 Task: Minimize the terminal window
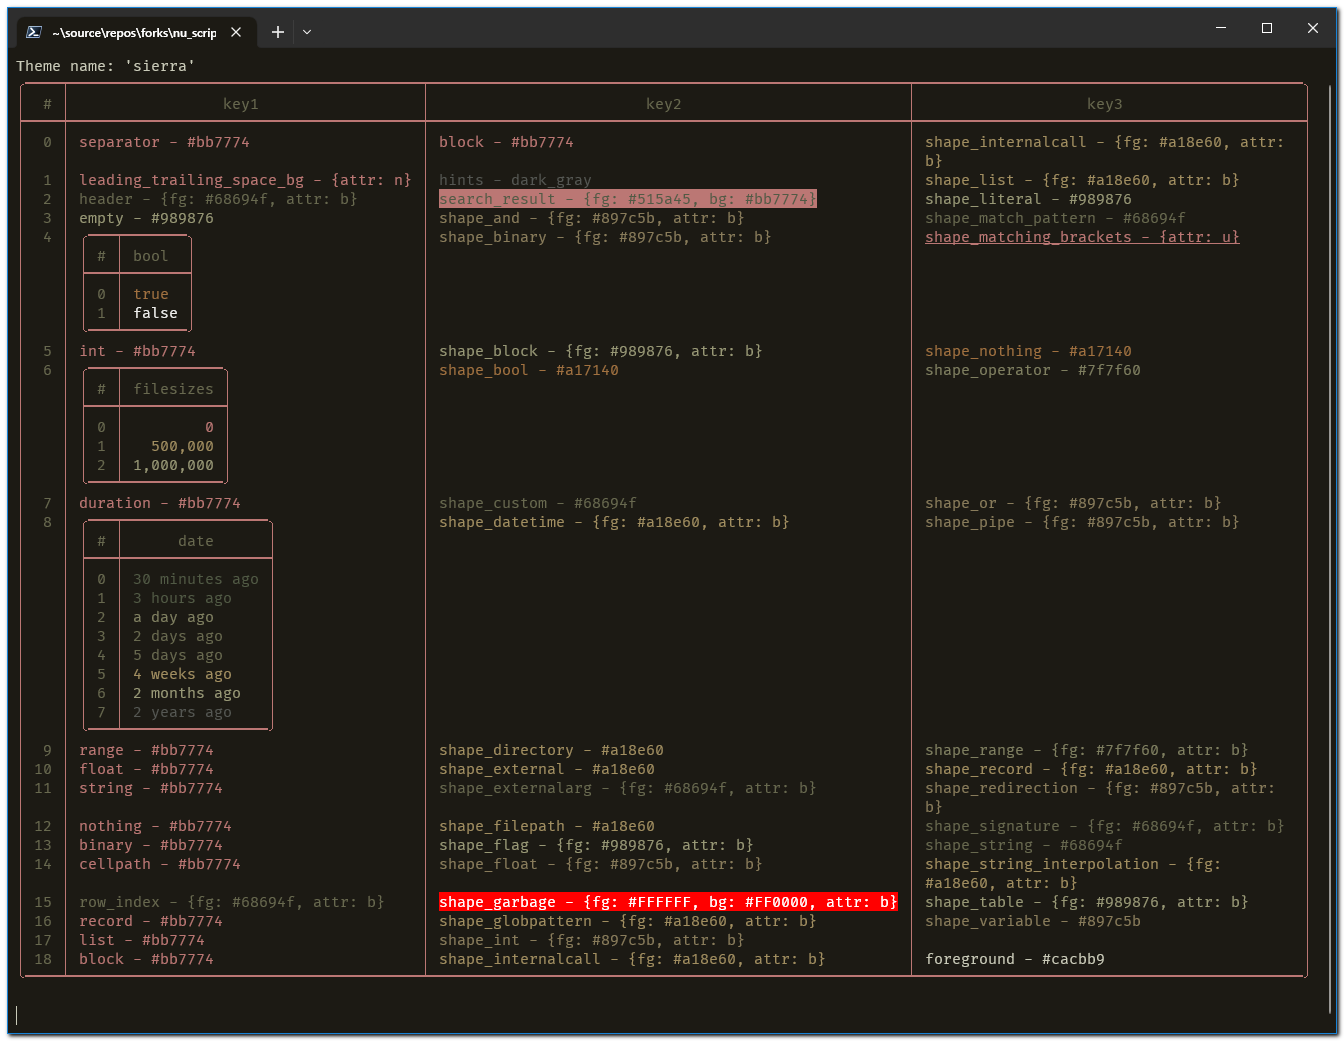click(x=1221, y=28)
